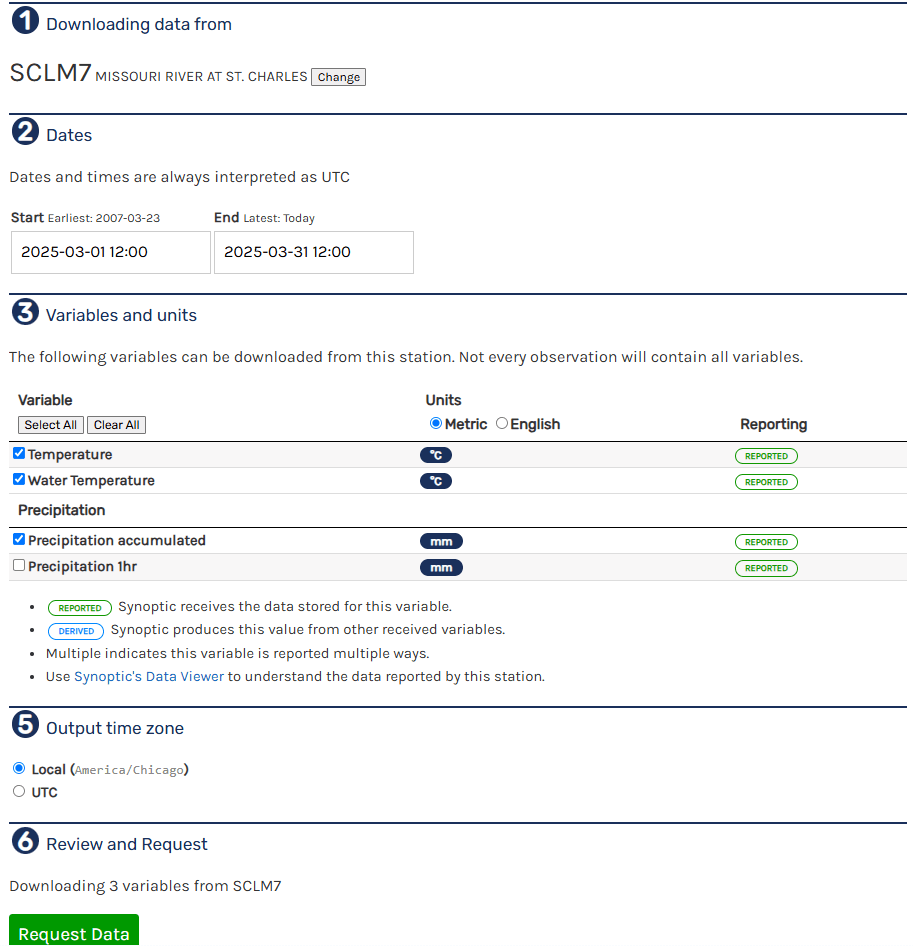Screen dimensions: 913x946
Task: Uncheck the Temperature variable checkbox
Action: [x=19, y=453]
